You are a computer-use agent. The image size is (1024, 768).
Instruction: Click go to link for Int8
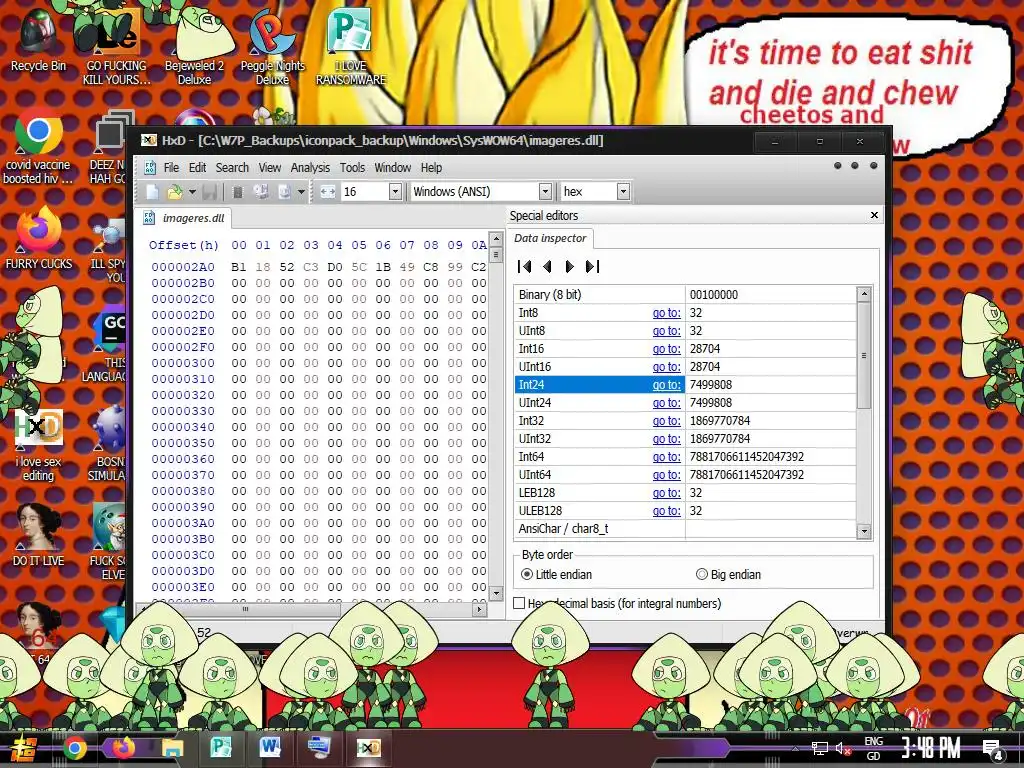click(x=666, y=313)
